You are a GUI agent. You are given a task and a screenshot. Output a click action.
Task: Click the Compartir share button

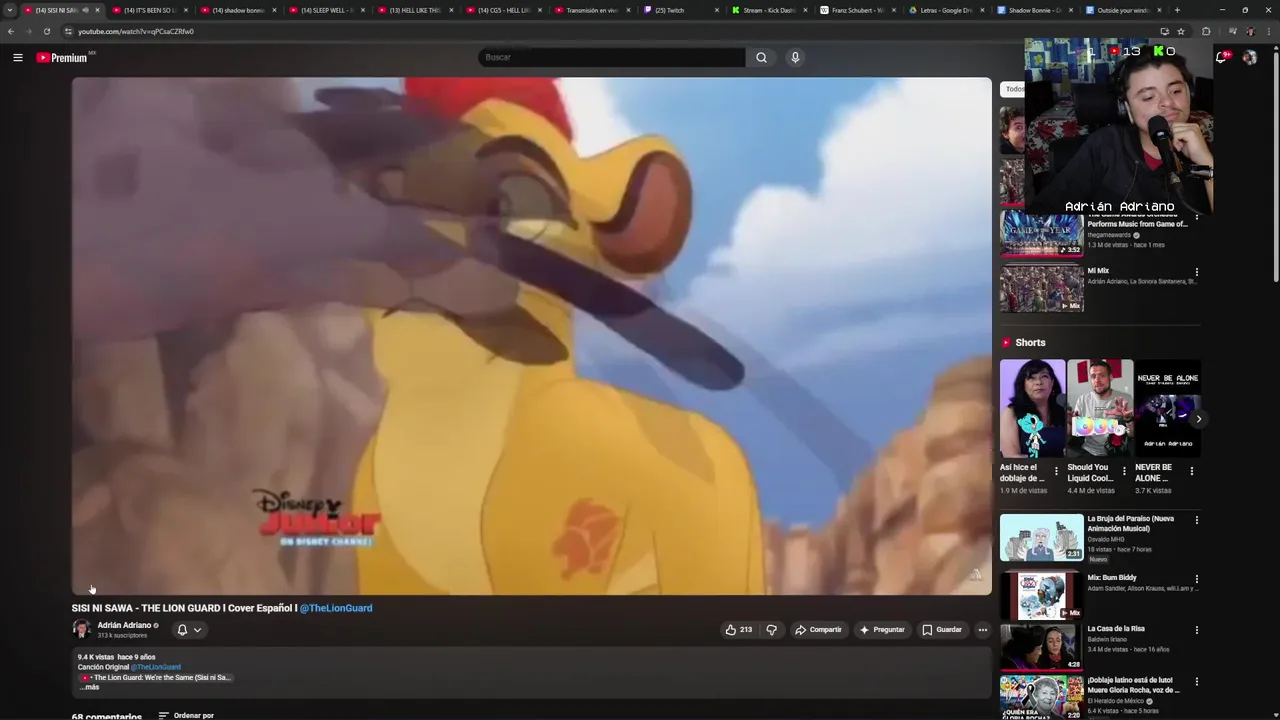click(818, 630)
